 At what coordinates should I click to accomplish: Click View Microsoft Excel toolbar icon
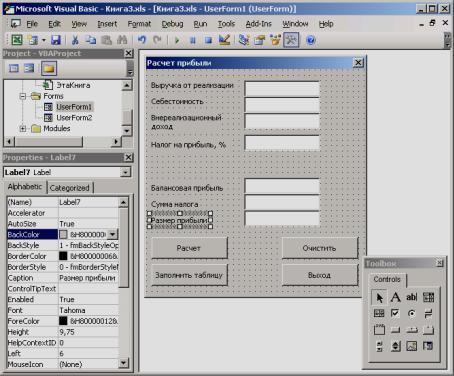[17, 40]
